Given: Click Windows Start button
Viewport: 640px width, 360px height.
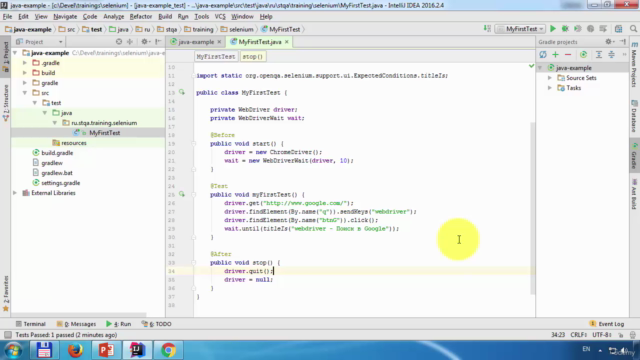Looking at the screenshot, I should [x=13, y=350].
